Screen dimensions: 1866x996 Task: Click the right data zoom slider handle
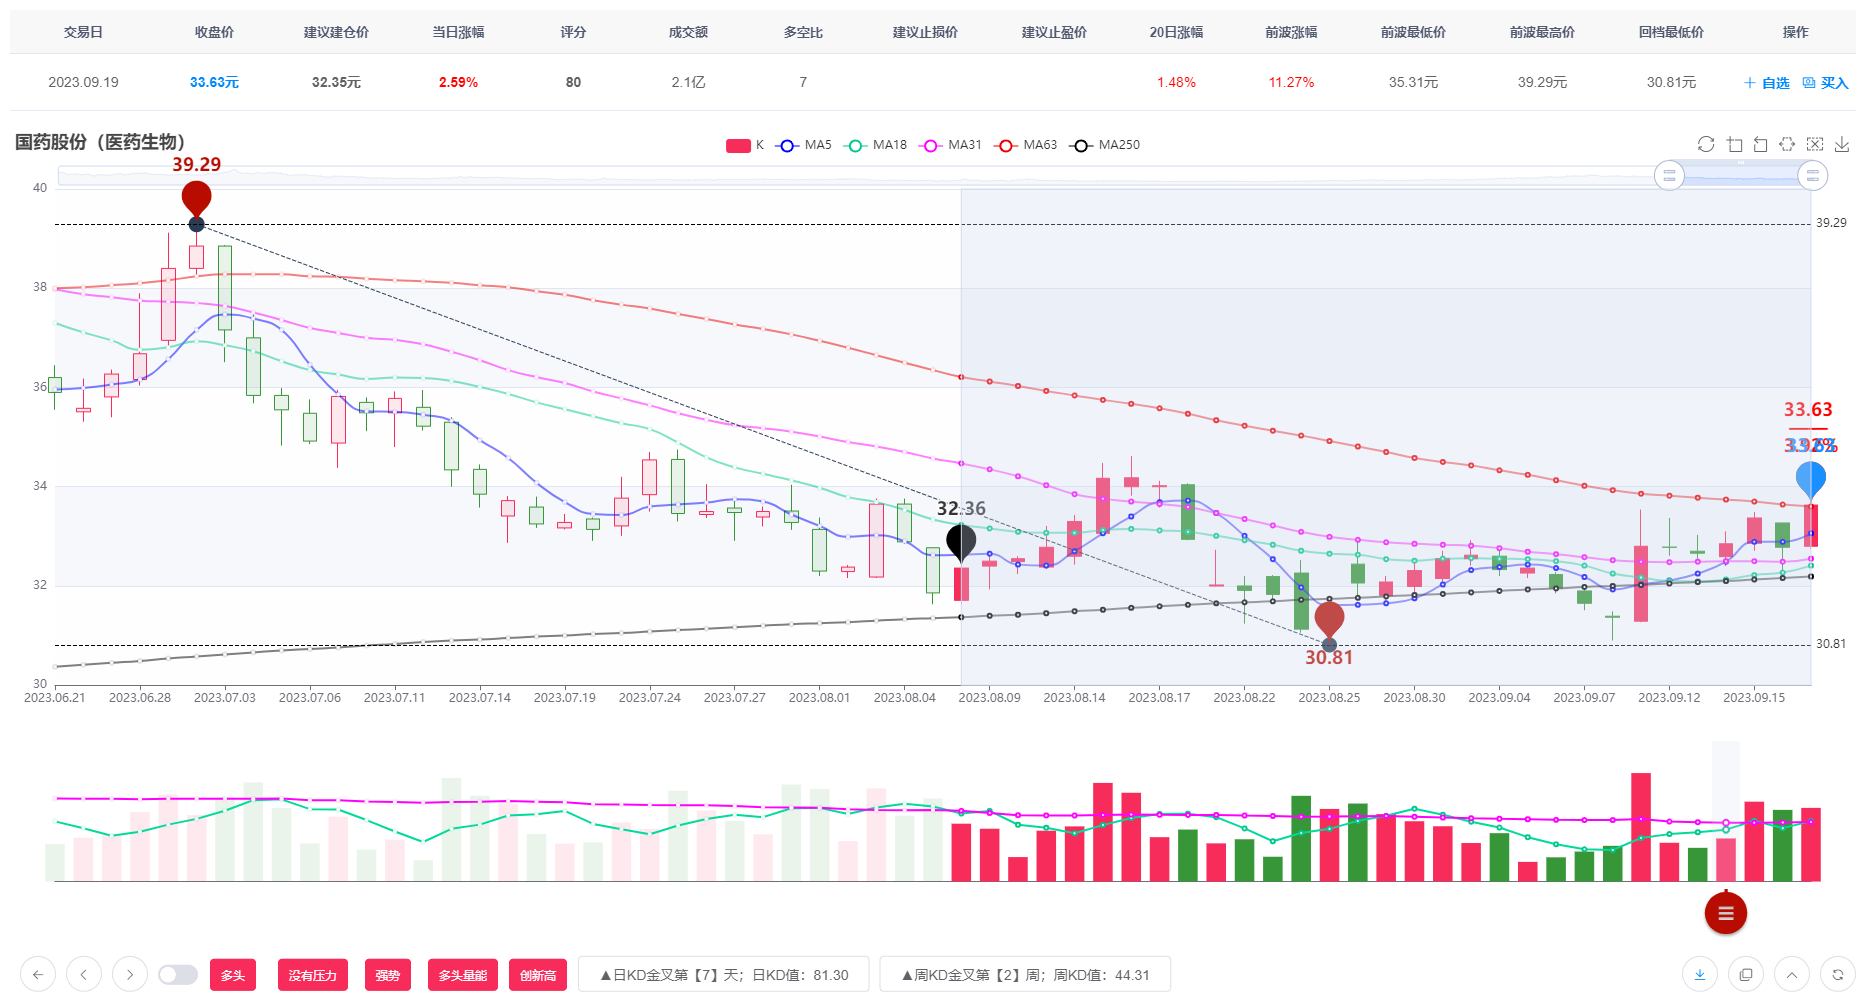1813,176
